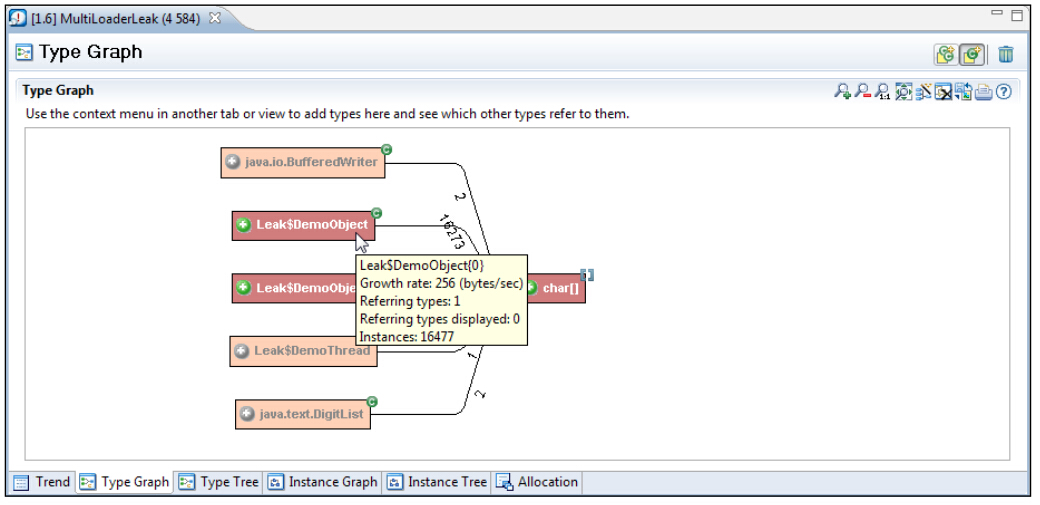Toggle the pressed single-class icon button
Image resolution: width=1040 pixels, height=505 pixels.
971,54
